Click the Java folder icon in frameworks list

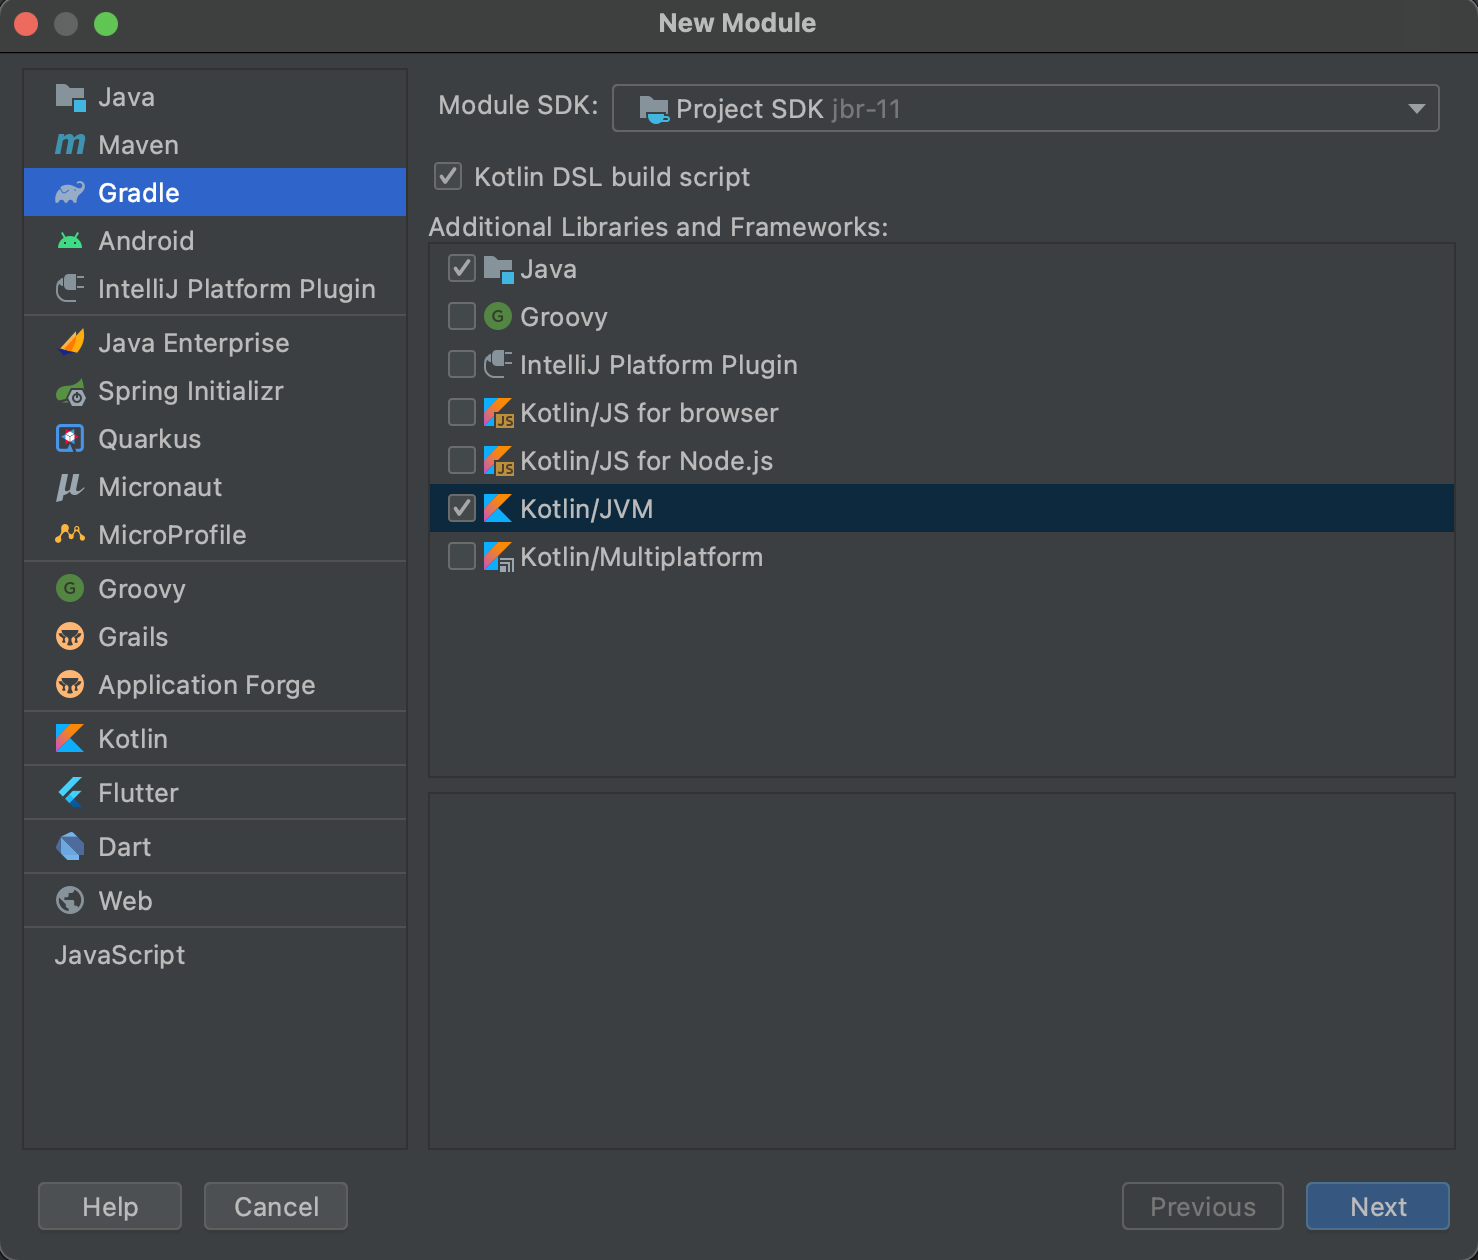[498, 269]
